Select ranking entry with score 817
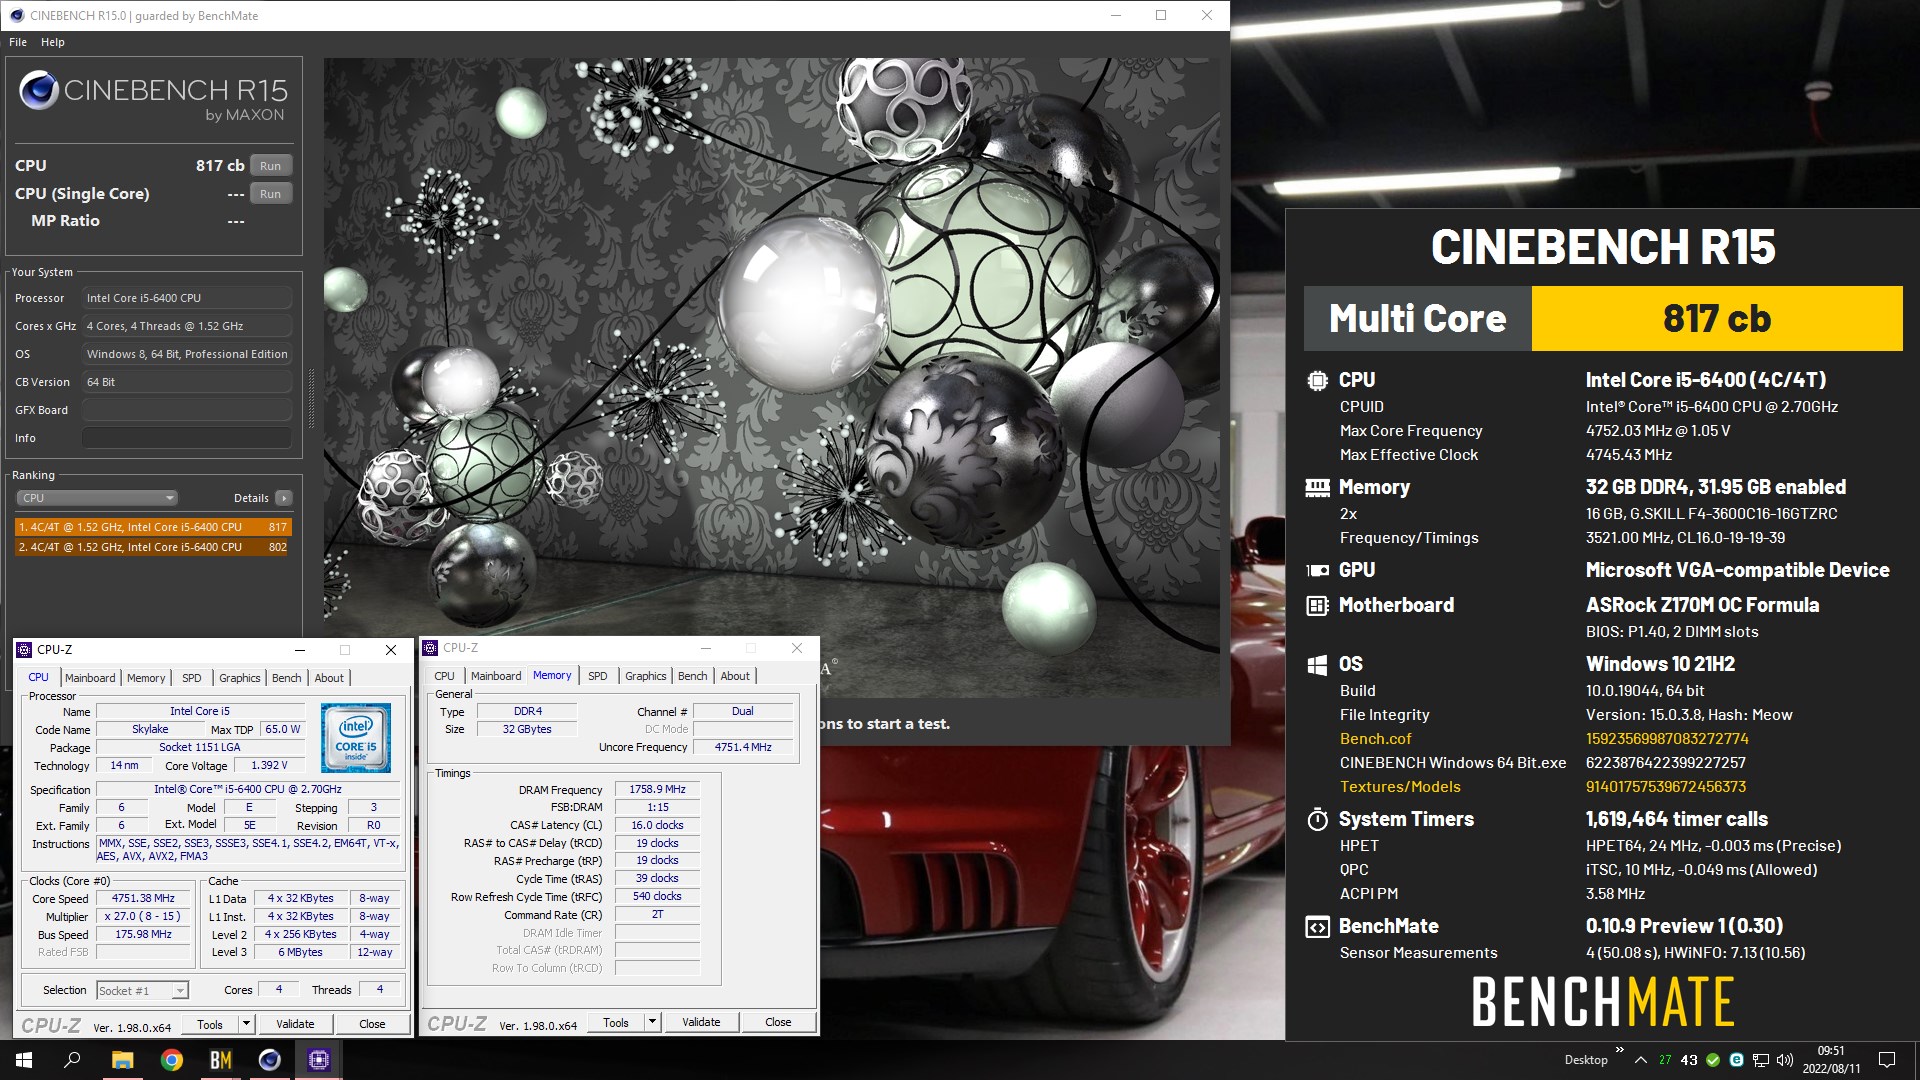The image size is (1920, 1080). click(x=153, y=527)
